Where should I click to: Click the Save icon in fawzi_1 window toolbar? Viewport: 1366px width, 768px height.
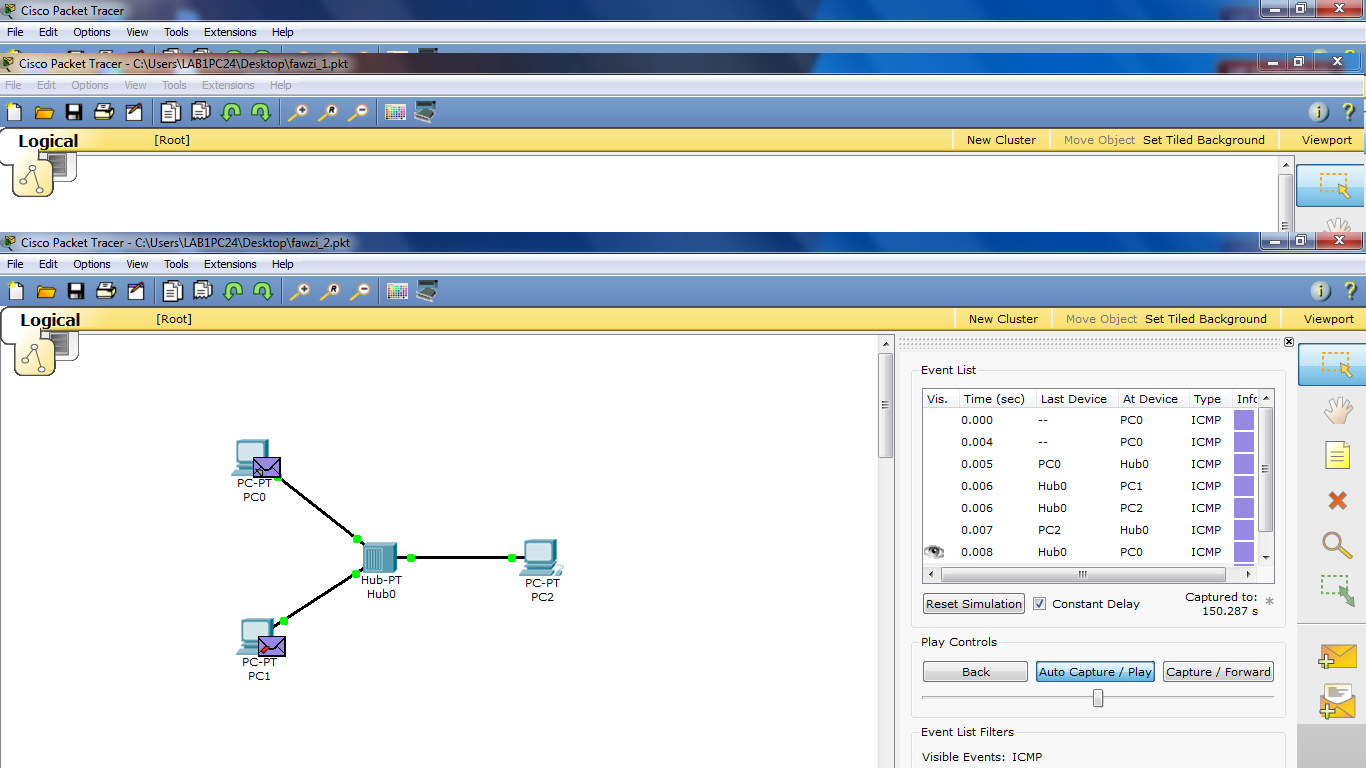coord(73,112)
